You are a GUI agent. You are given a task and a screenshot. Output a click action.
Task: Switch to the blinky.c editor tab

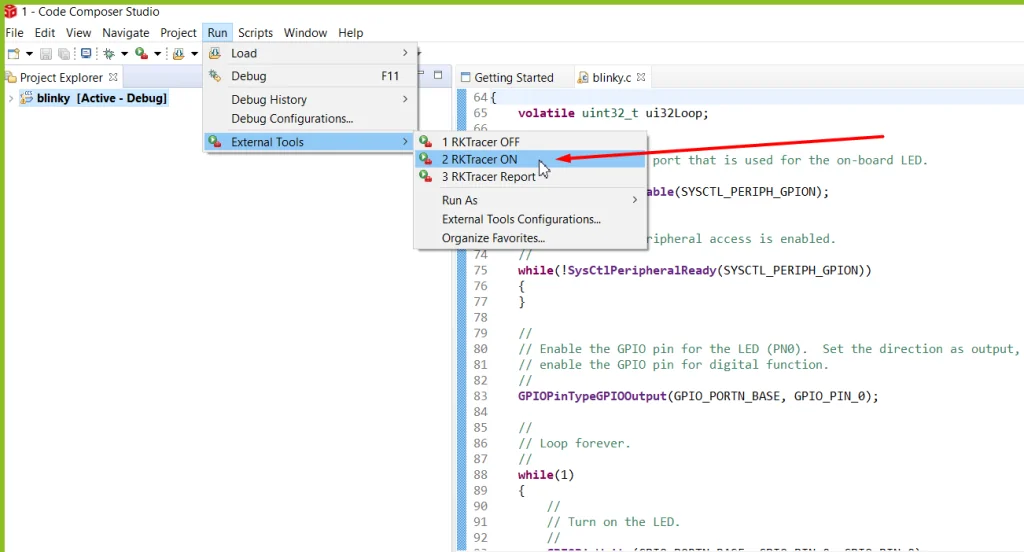click(611, 78)
